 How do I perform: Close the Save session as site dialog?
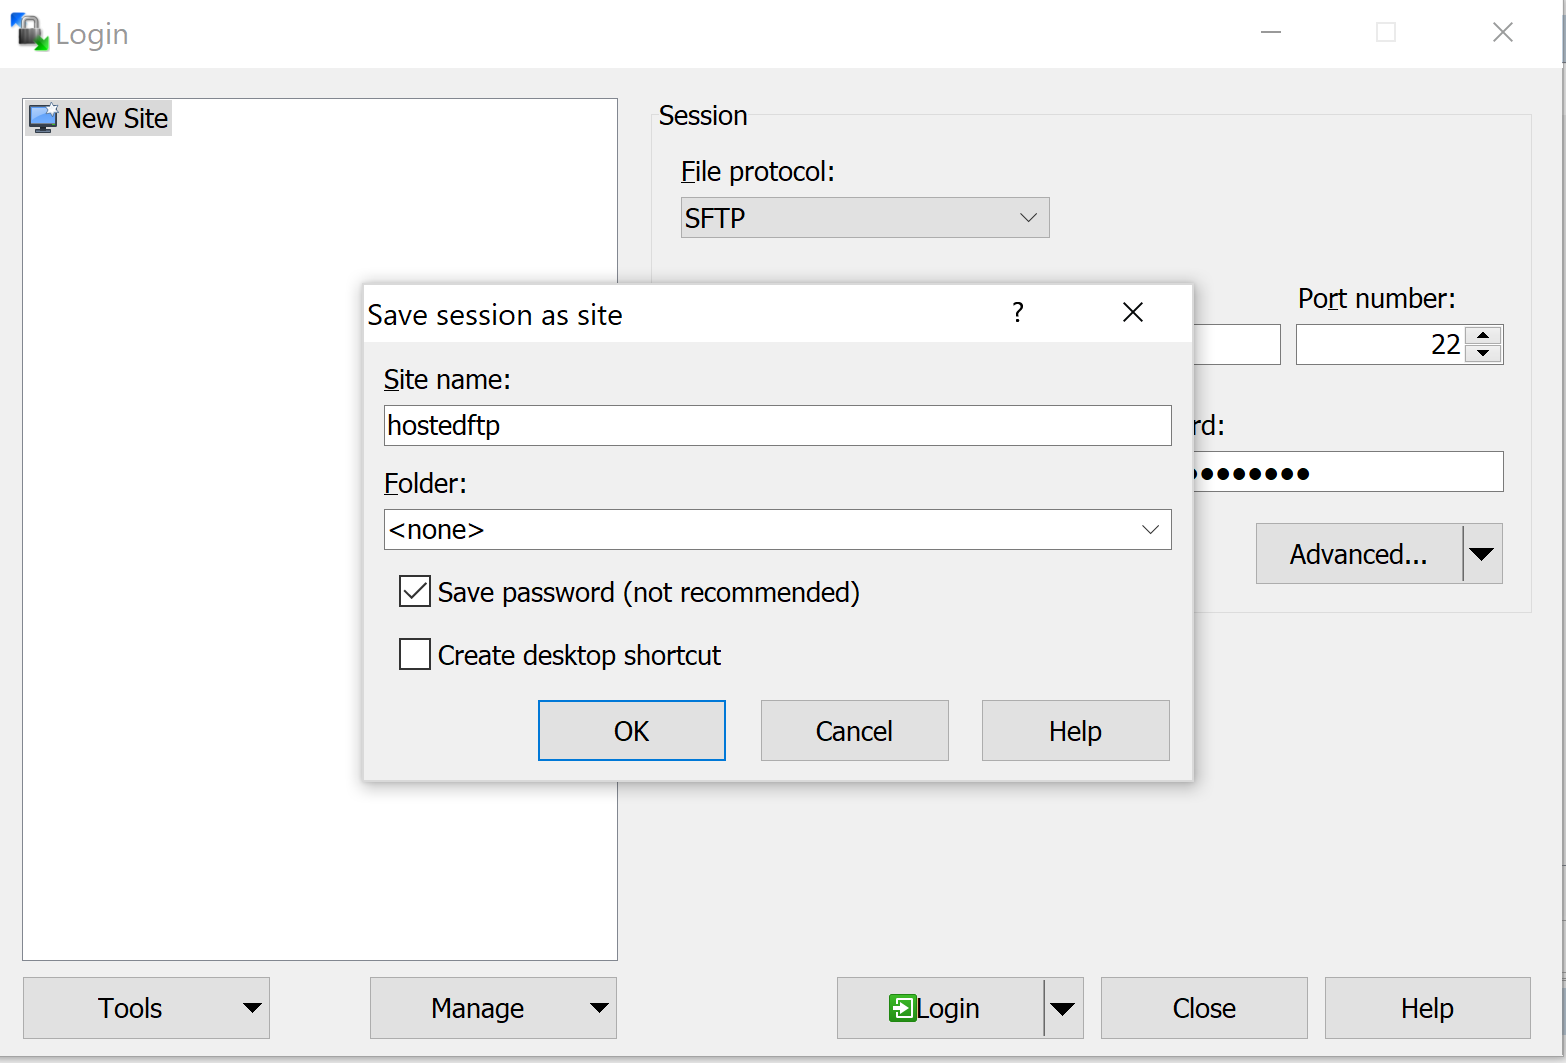pyautogui.click(x=1132, y=313)
